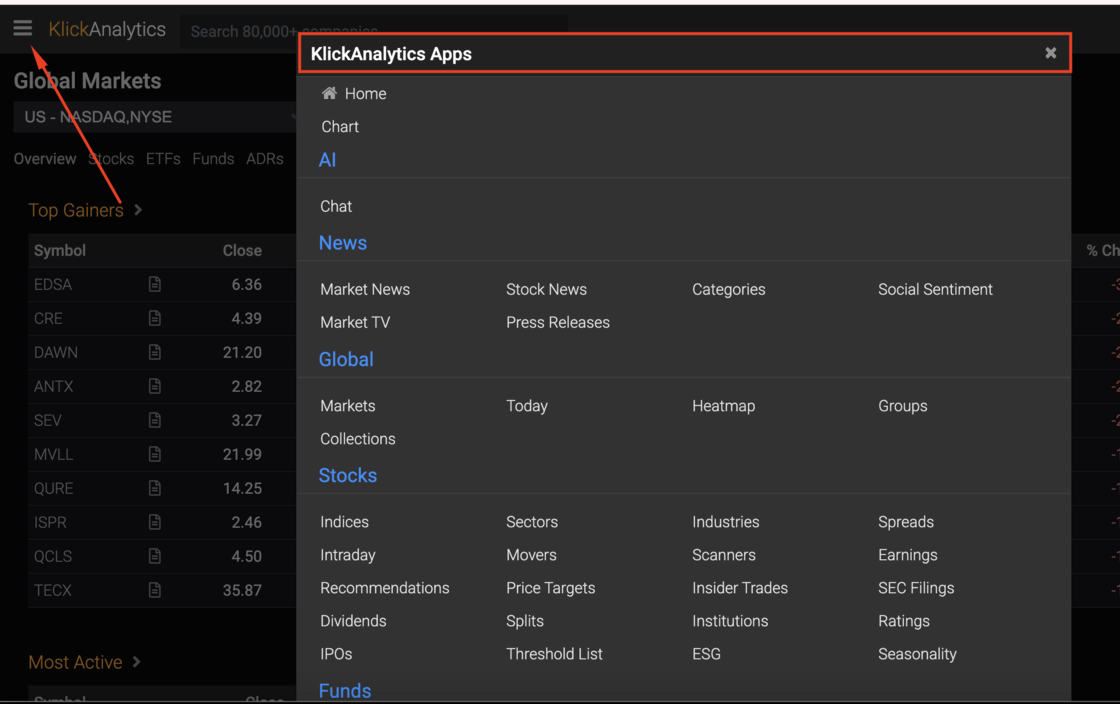Open Chat under AI section

[x=336, y=206]
